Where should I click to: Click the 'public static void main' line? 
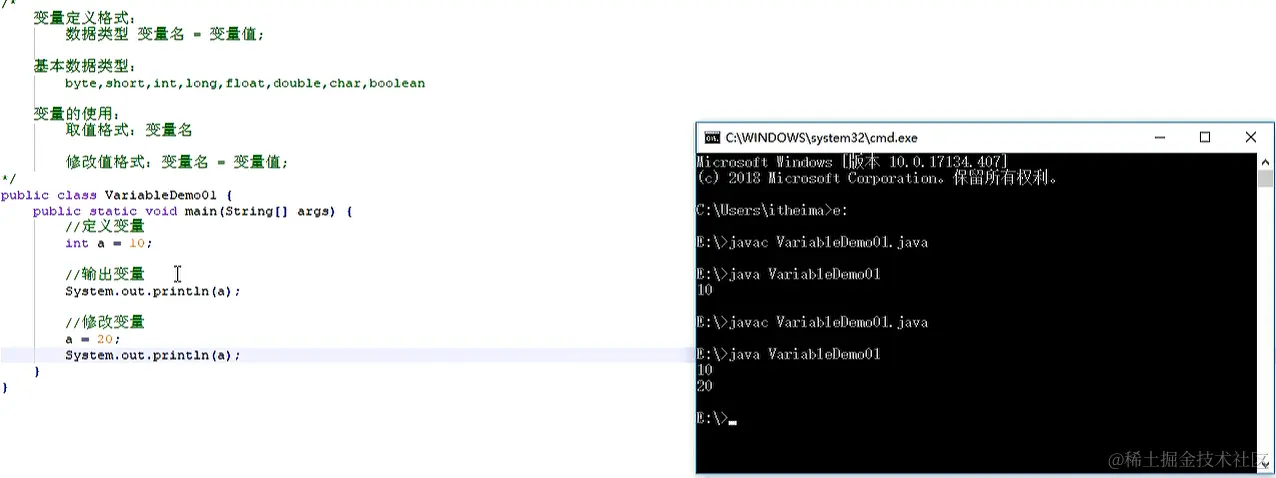[193, 211]
